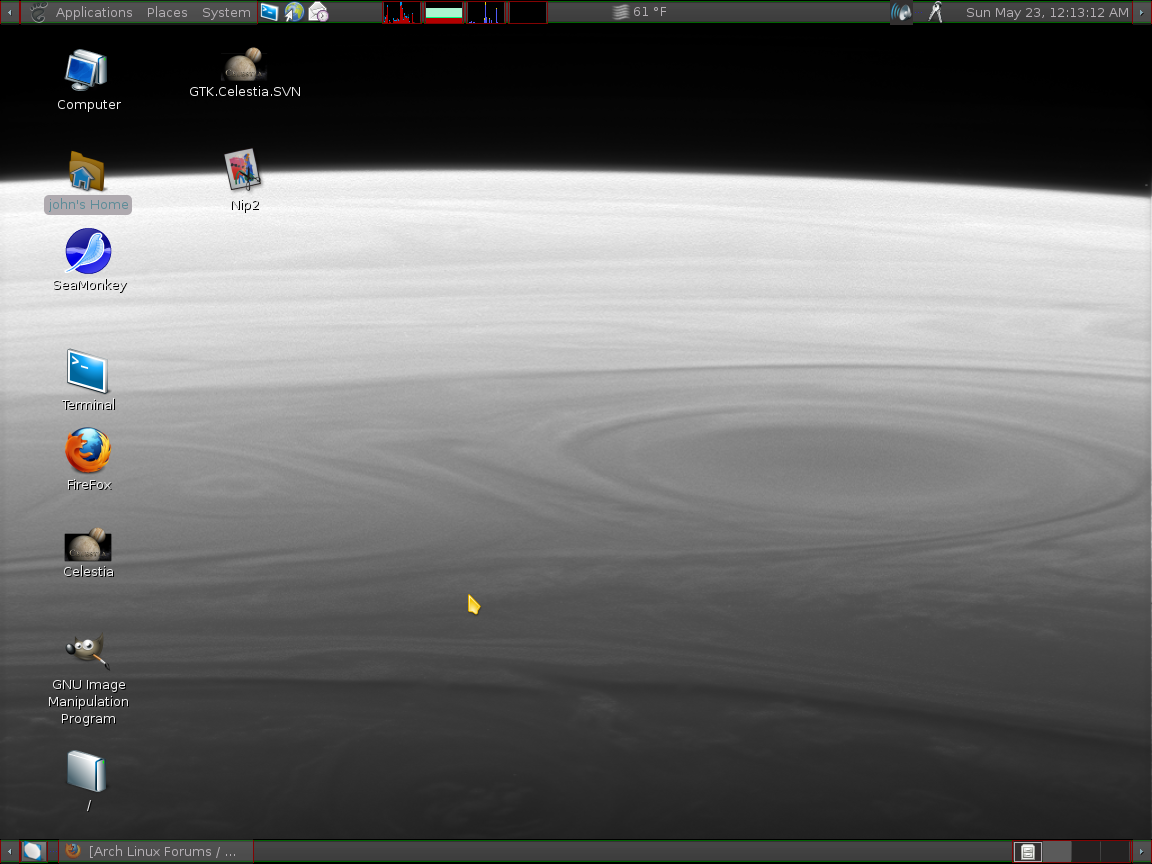Click the mail clock launcher in top panel

coord(318,12)
